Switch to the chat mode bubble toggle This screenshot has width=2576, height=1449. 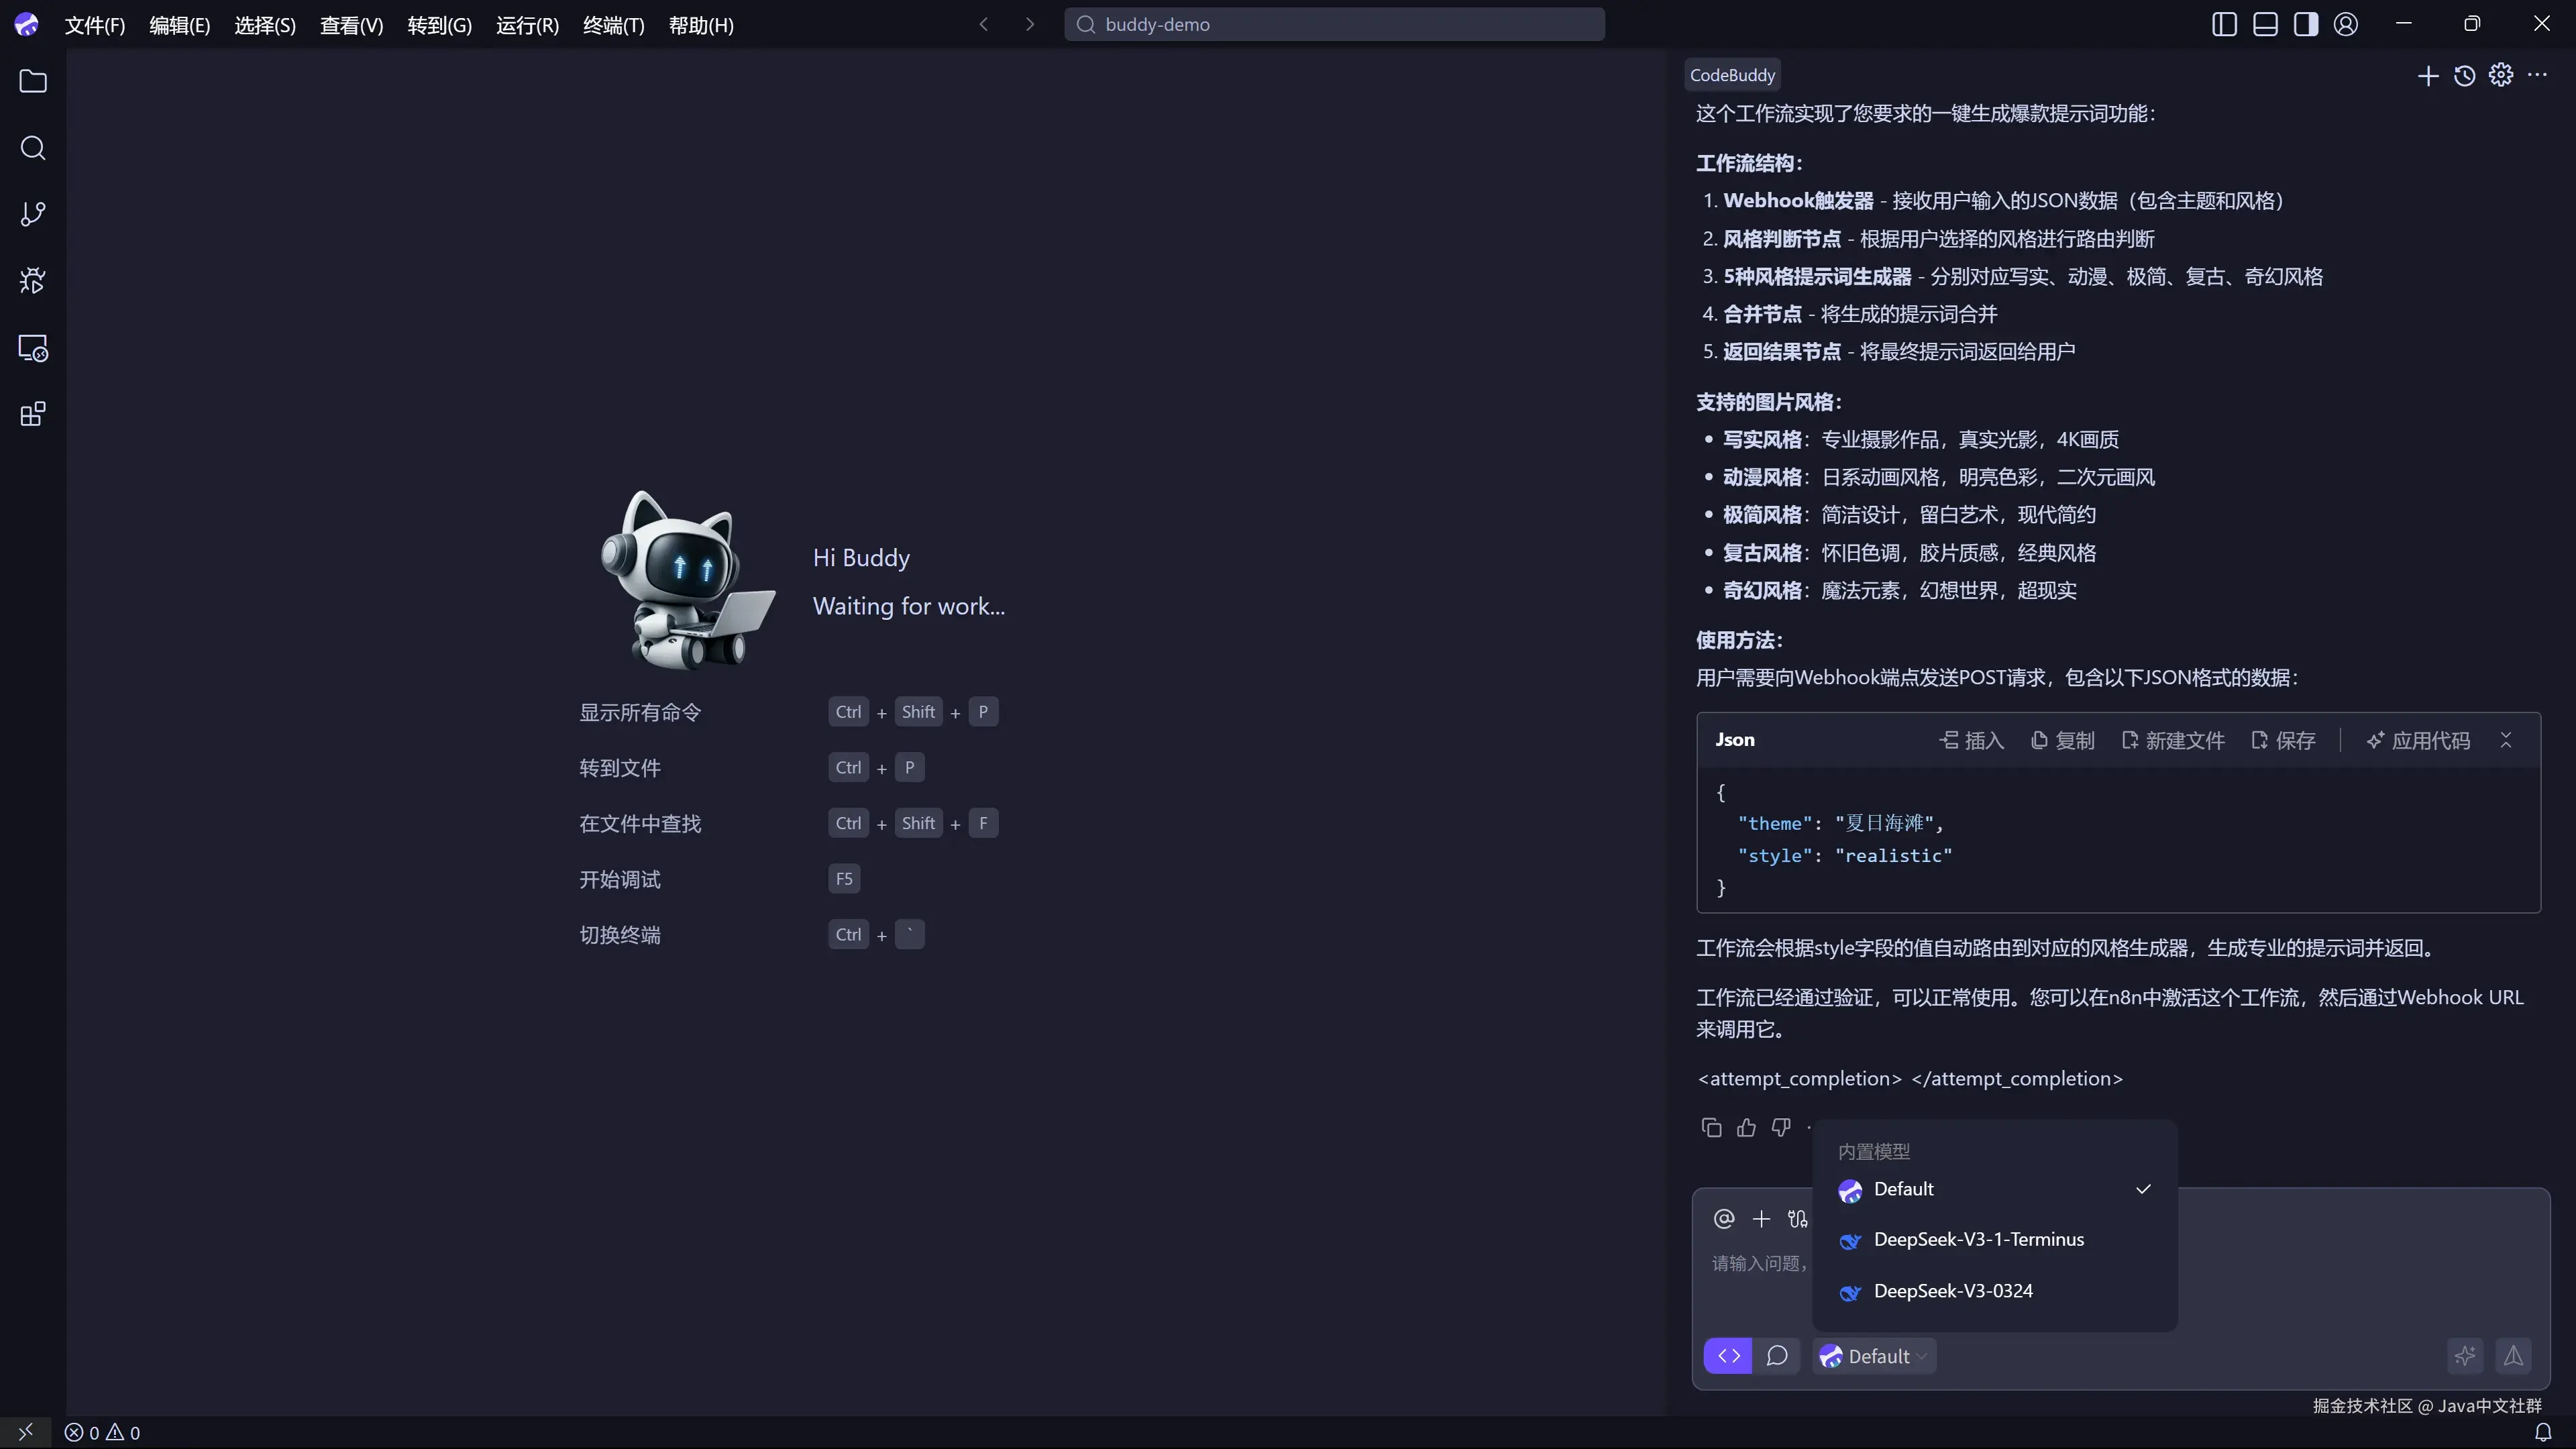point(1777,1356)
